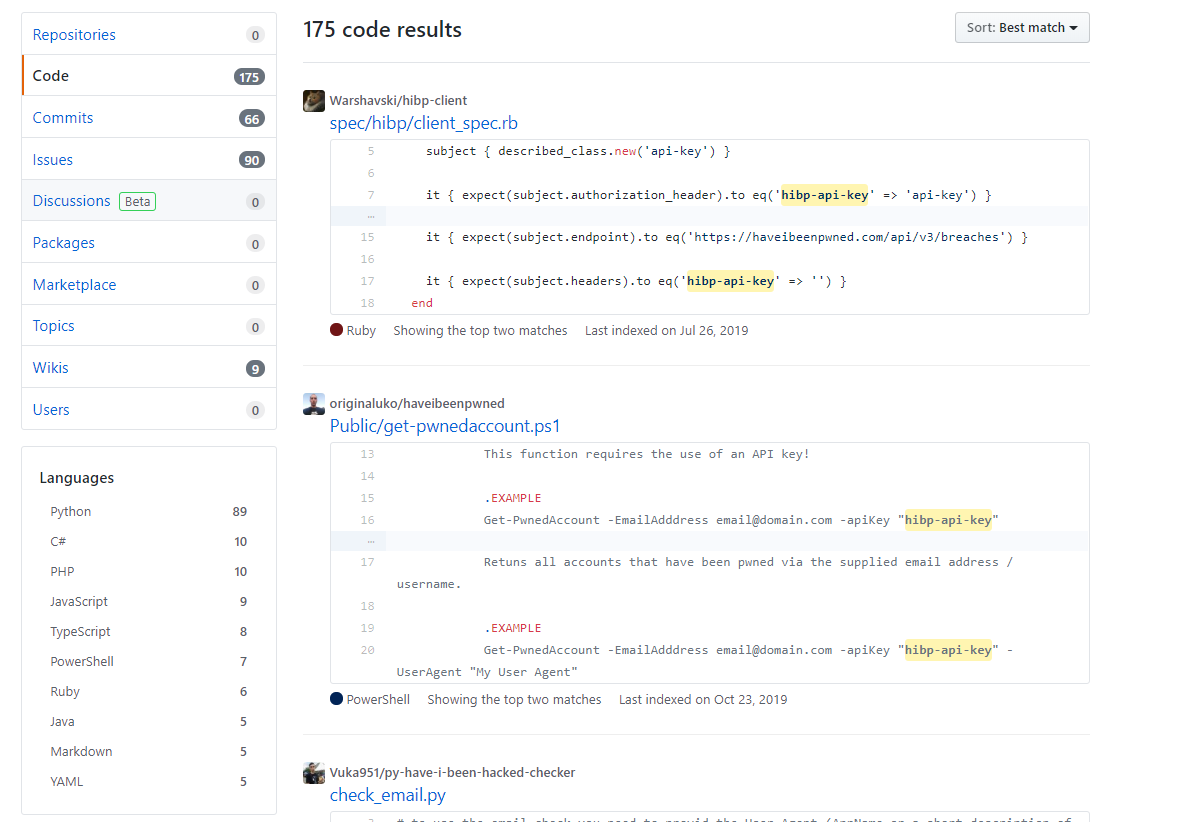Viewport: 1177px width, 822px height.
Task: Click the '175 code results' heading
Action: 382,30
